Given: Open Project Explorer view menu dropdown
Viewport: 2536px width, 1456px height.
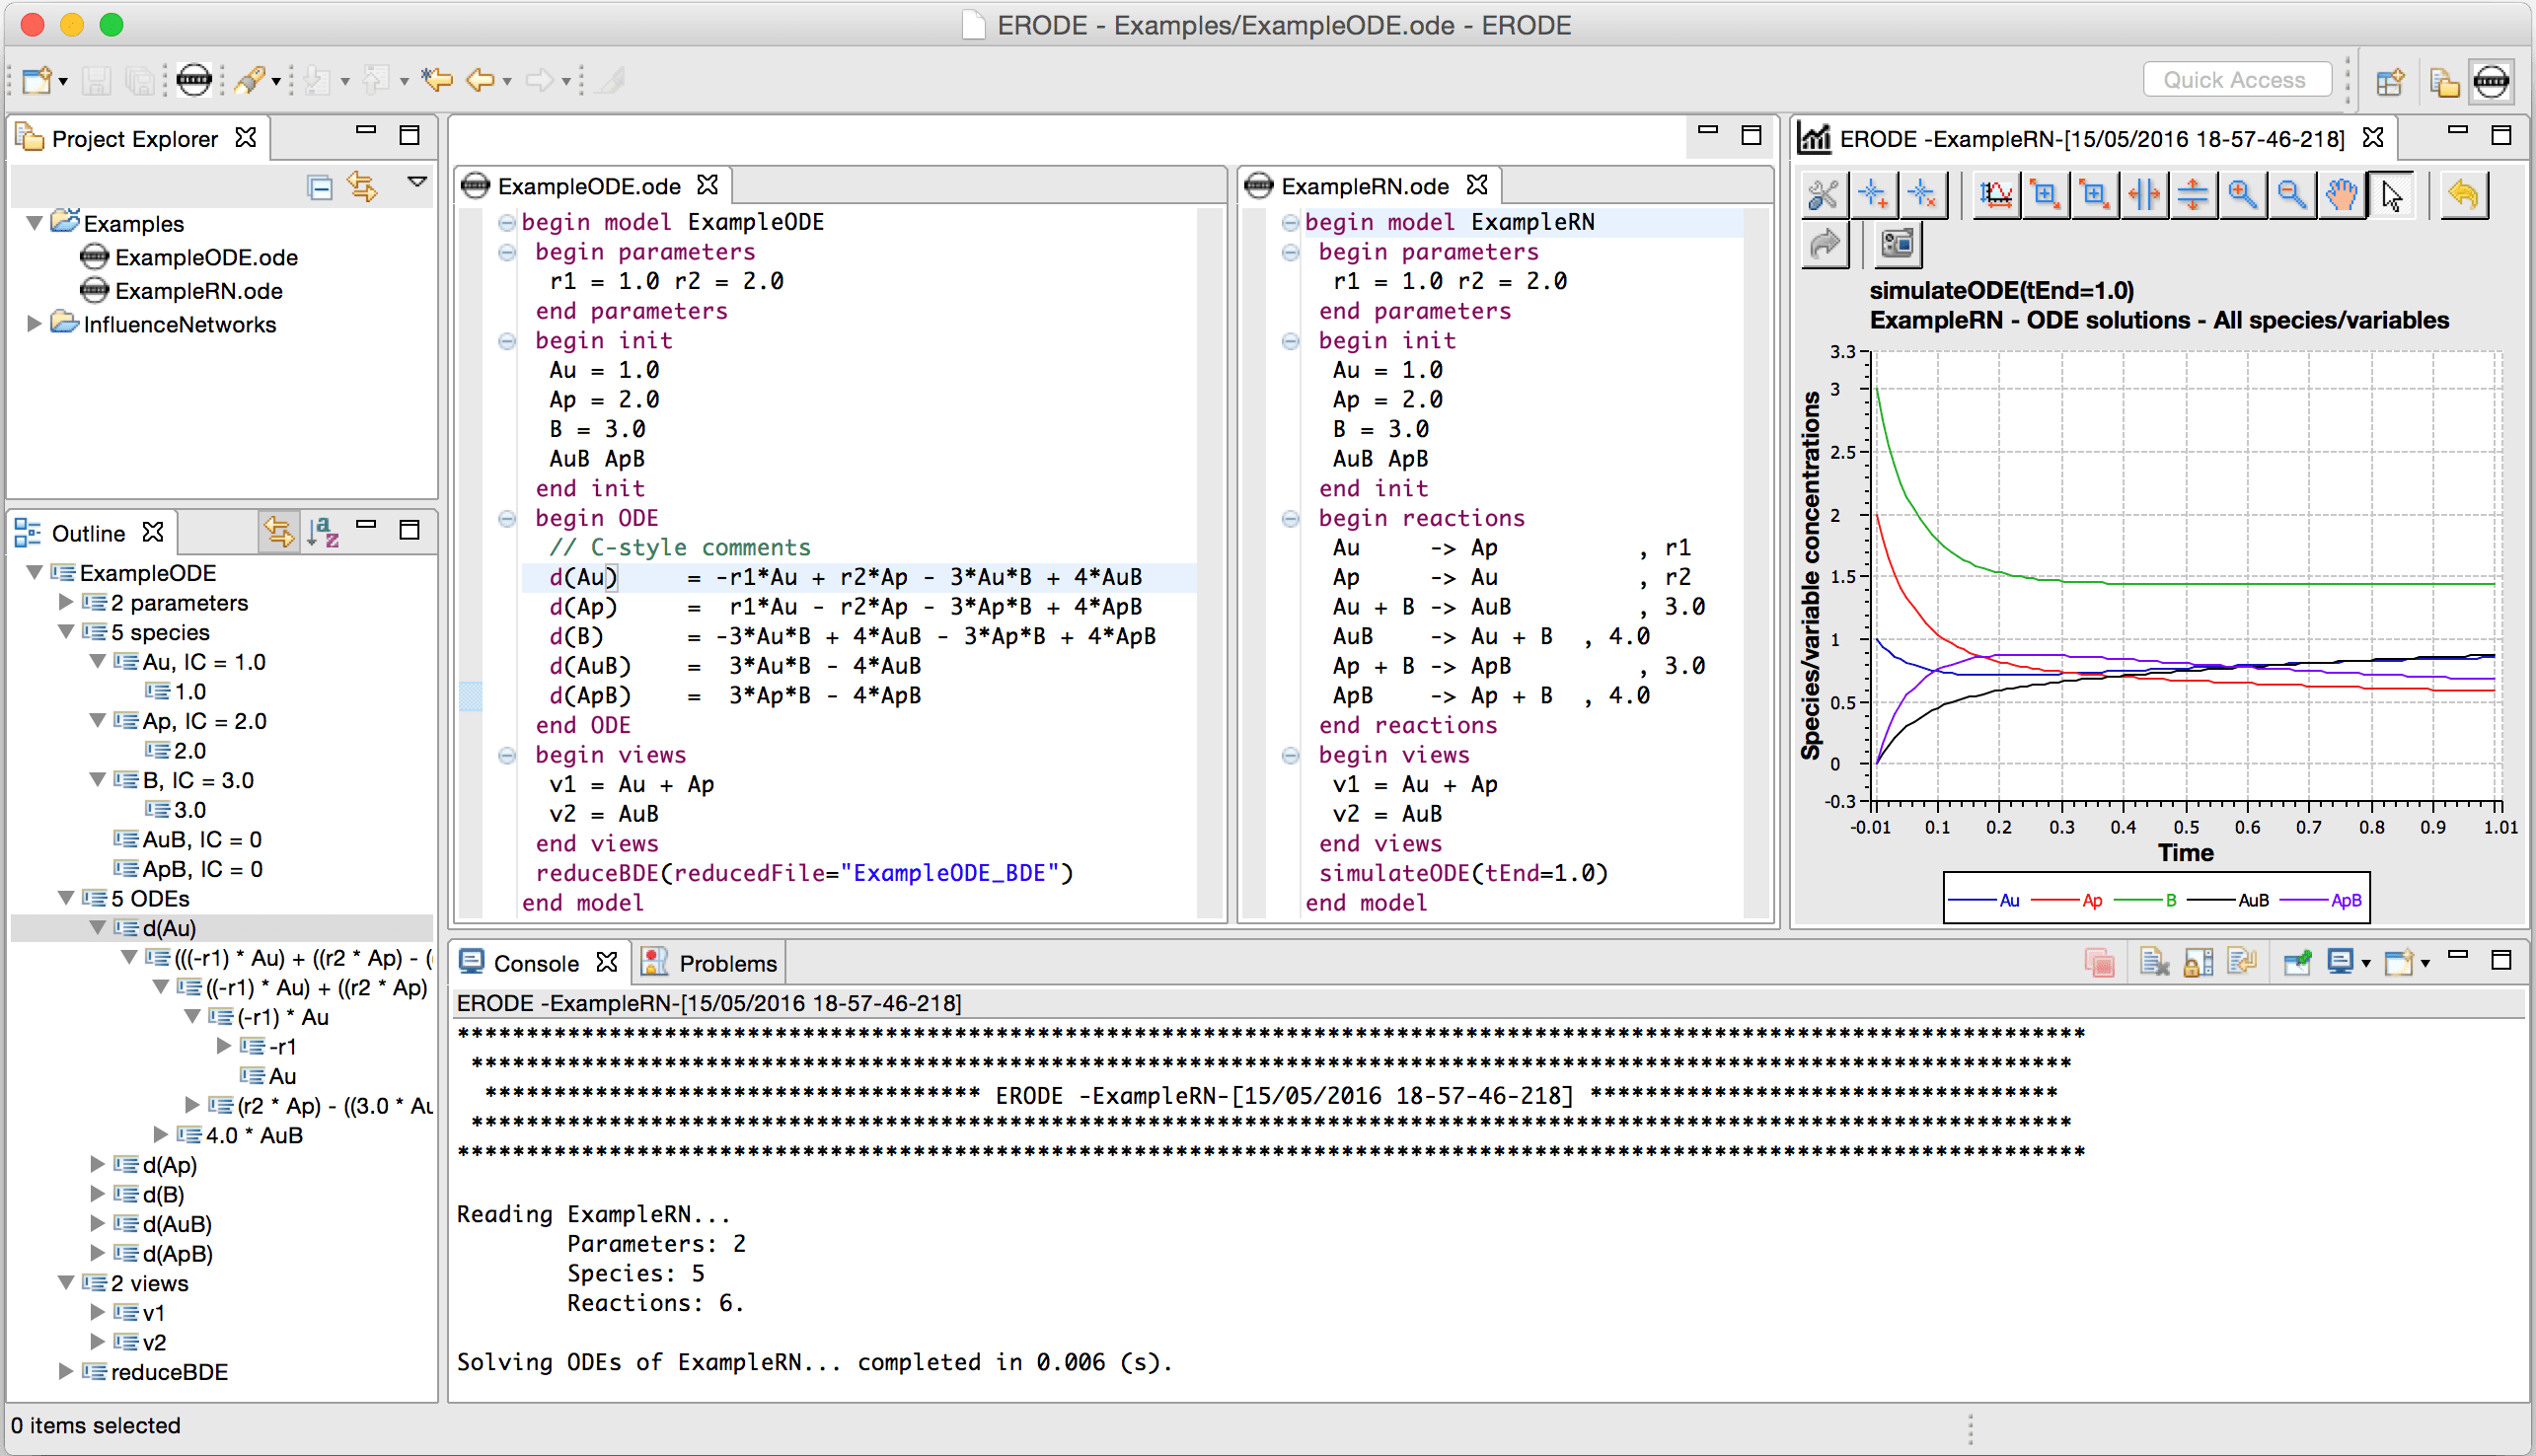Looking at the screenshot, I should 417,183.
